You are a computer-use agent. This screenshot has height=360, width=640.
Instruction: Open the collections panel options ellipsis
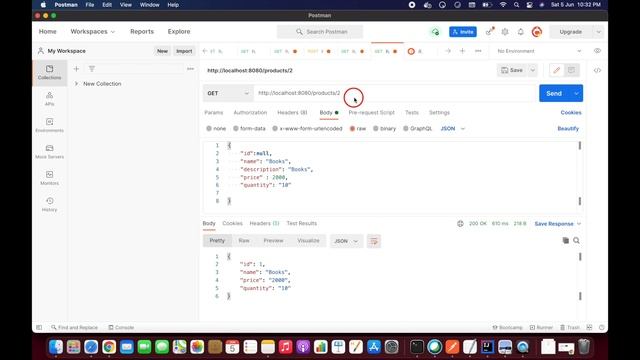[x=190, y=69]
